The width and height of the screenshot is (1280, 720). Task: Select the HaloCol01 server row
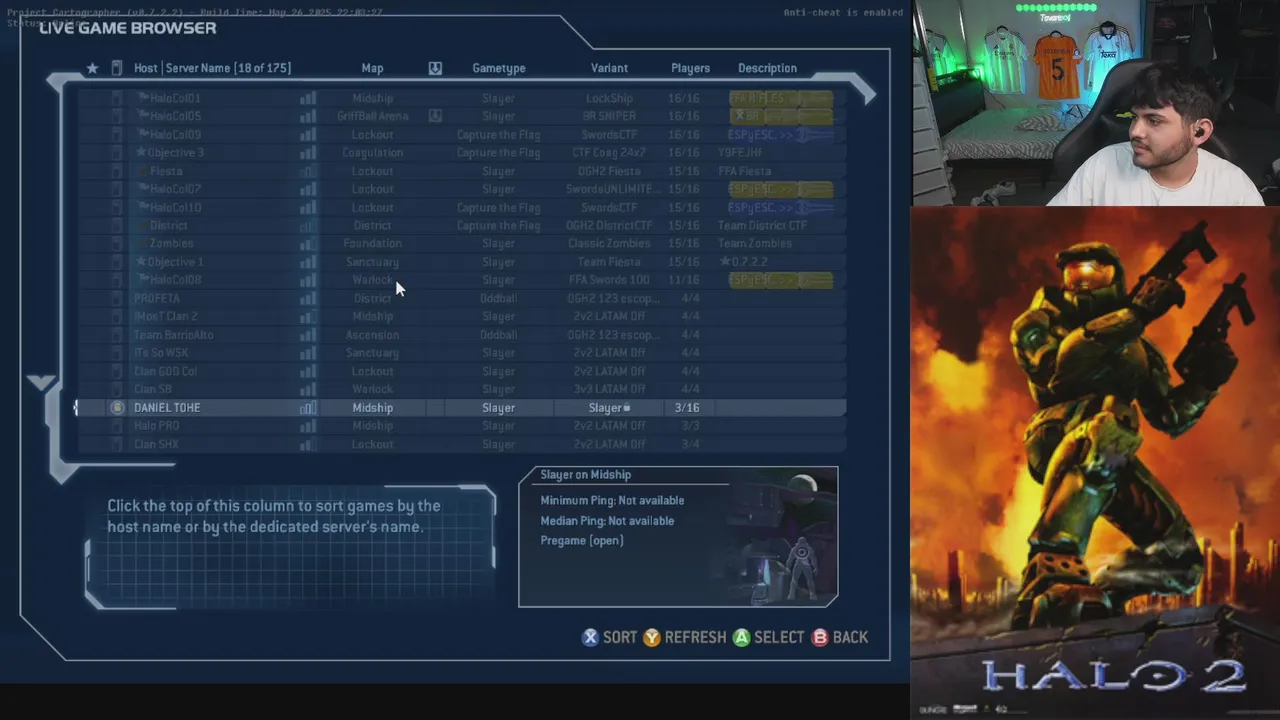pos(462,98)
